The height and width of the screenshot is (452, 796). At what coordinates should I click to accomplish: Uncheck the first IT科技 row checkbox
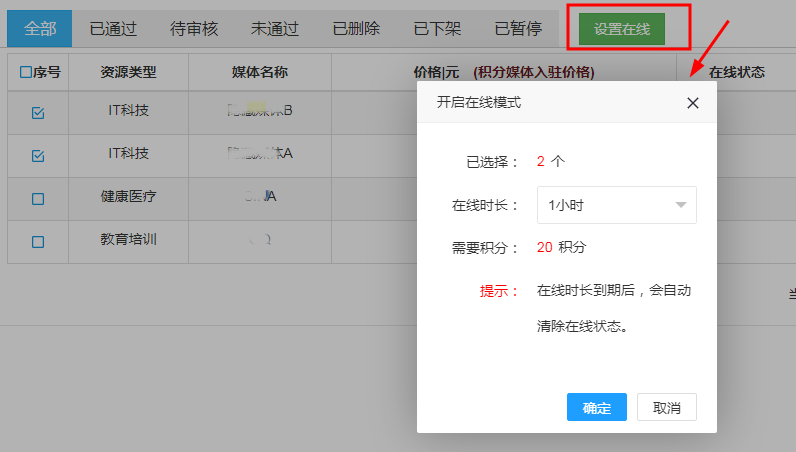pyautogui.click(x=38, y=113)
